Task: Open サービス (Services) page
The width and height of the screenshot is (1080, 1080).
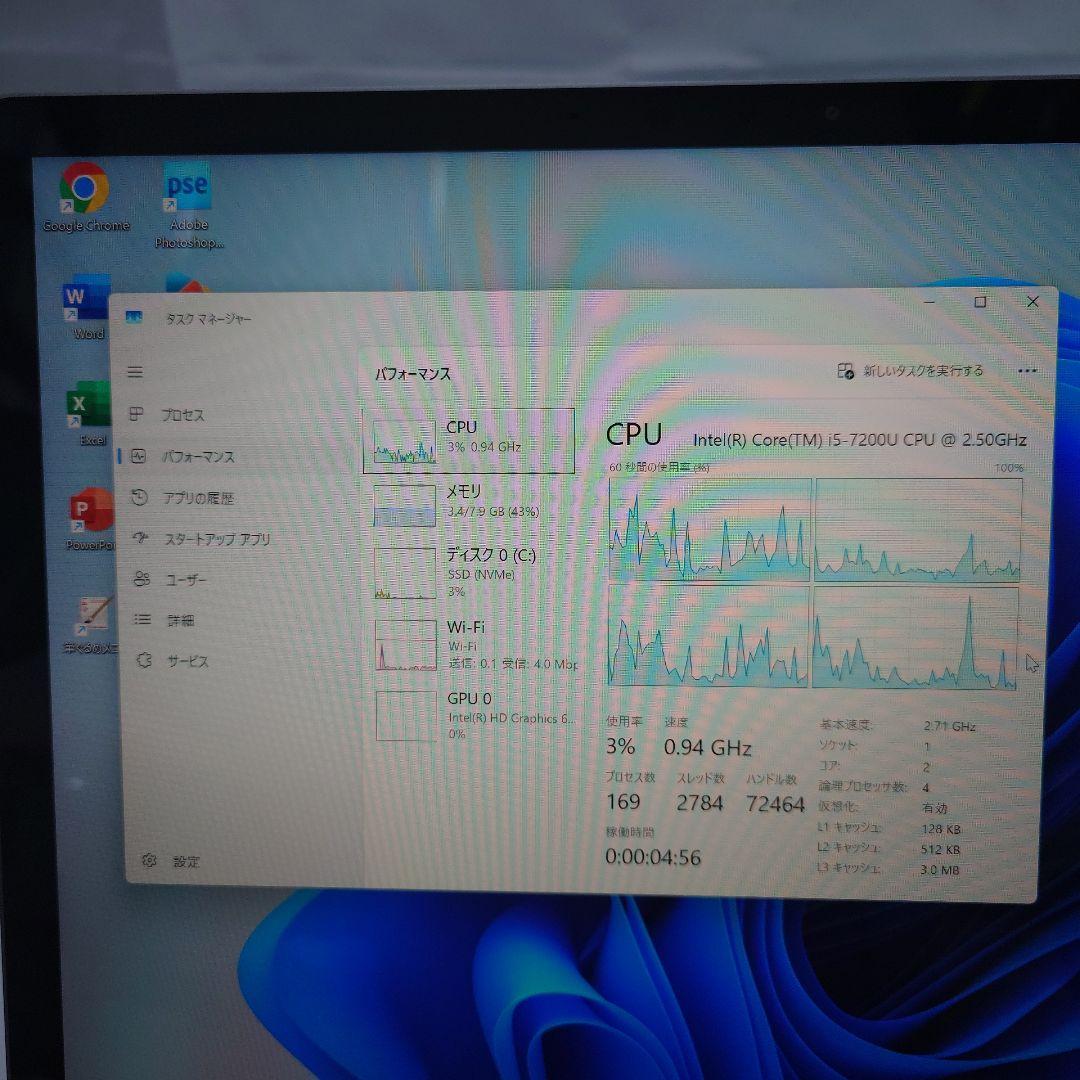Action: [x=185, y=661]
